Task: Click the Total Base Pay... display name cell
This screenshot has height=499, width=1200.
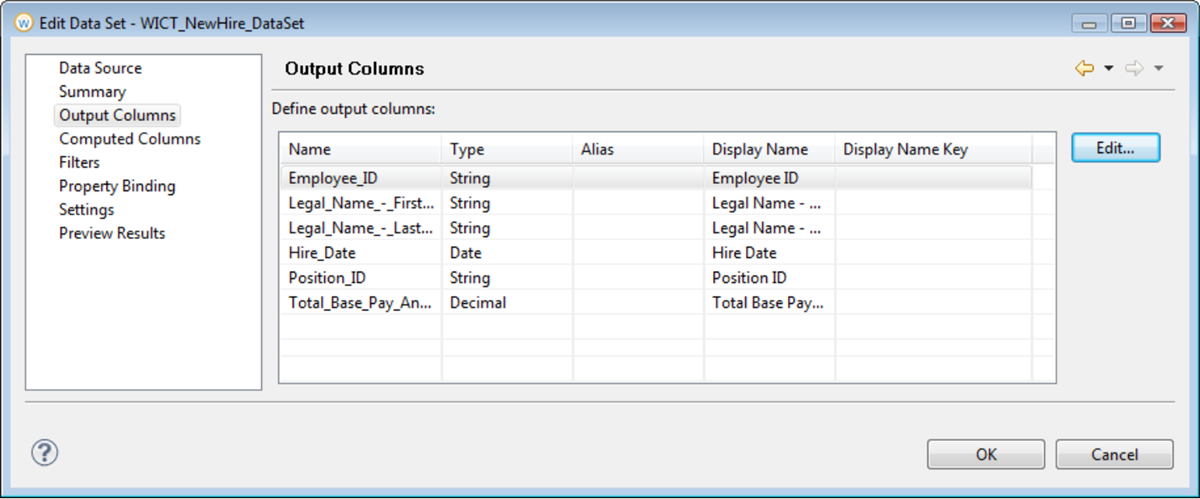Action: point(769,302)
